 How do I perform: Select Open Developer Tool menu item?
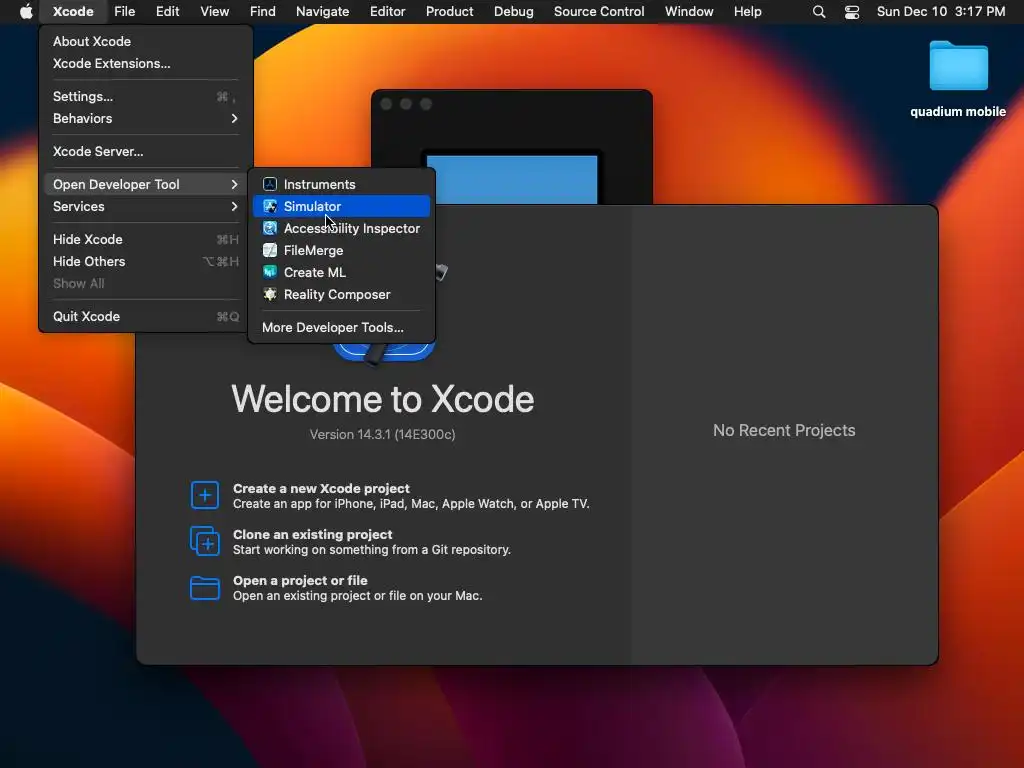coord(146,184)
